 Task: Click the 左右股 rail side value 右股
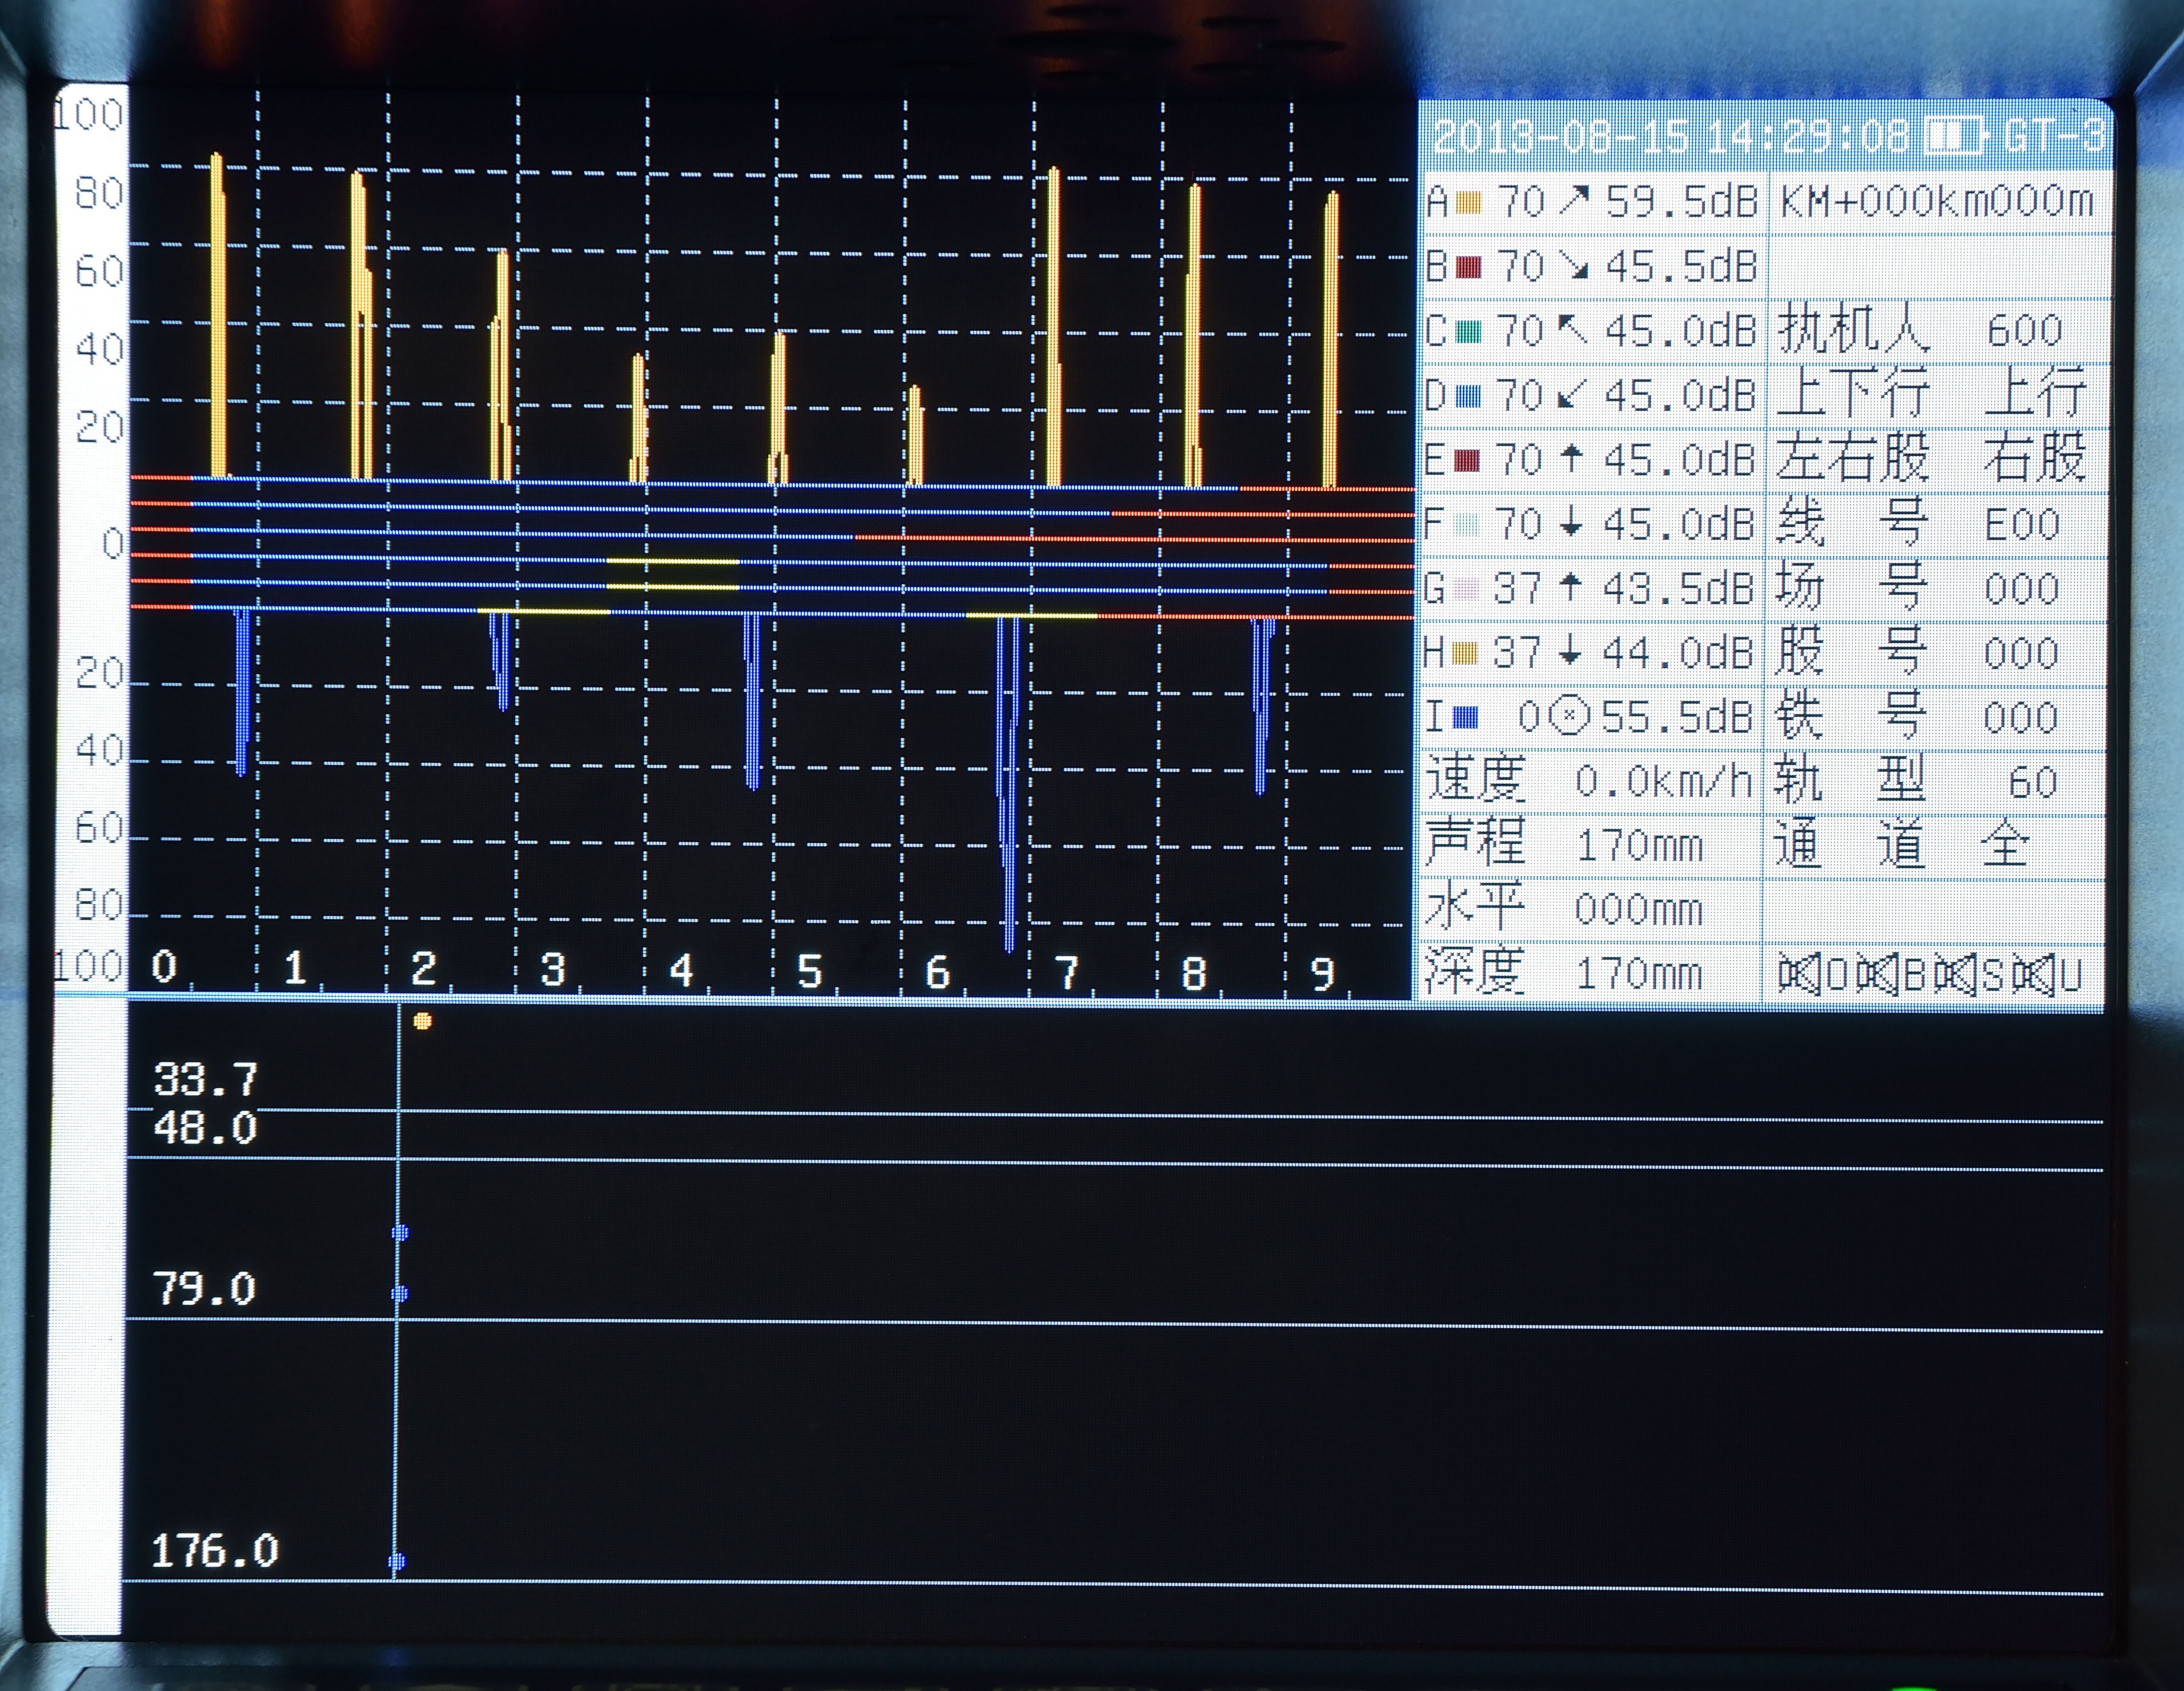coord(2034,458)
